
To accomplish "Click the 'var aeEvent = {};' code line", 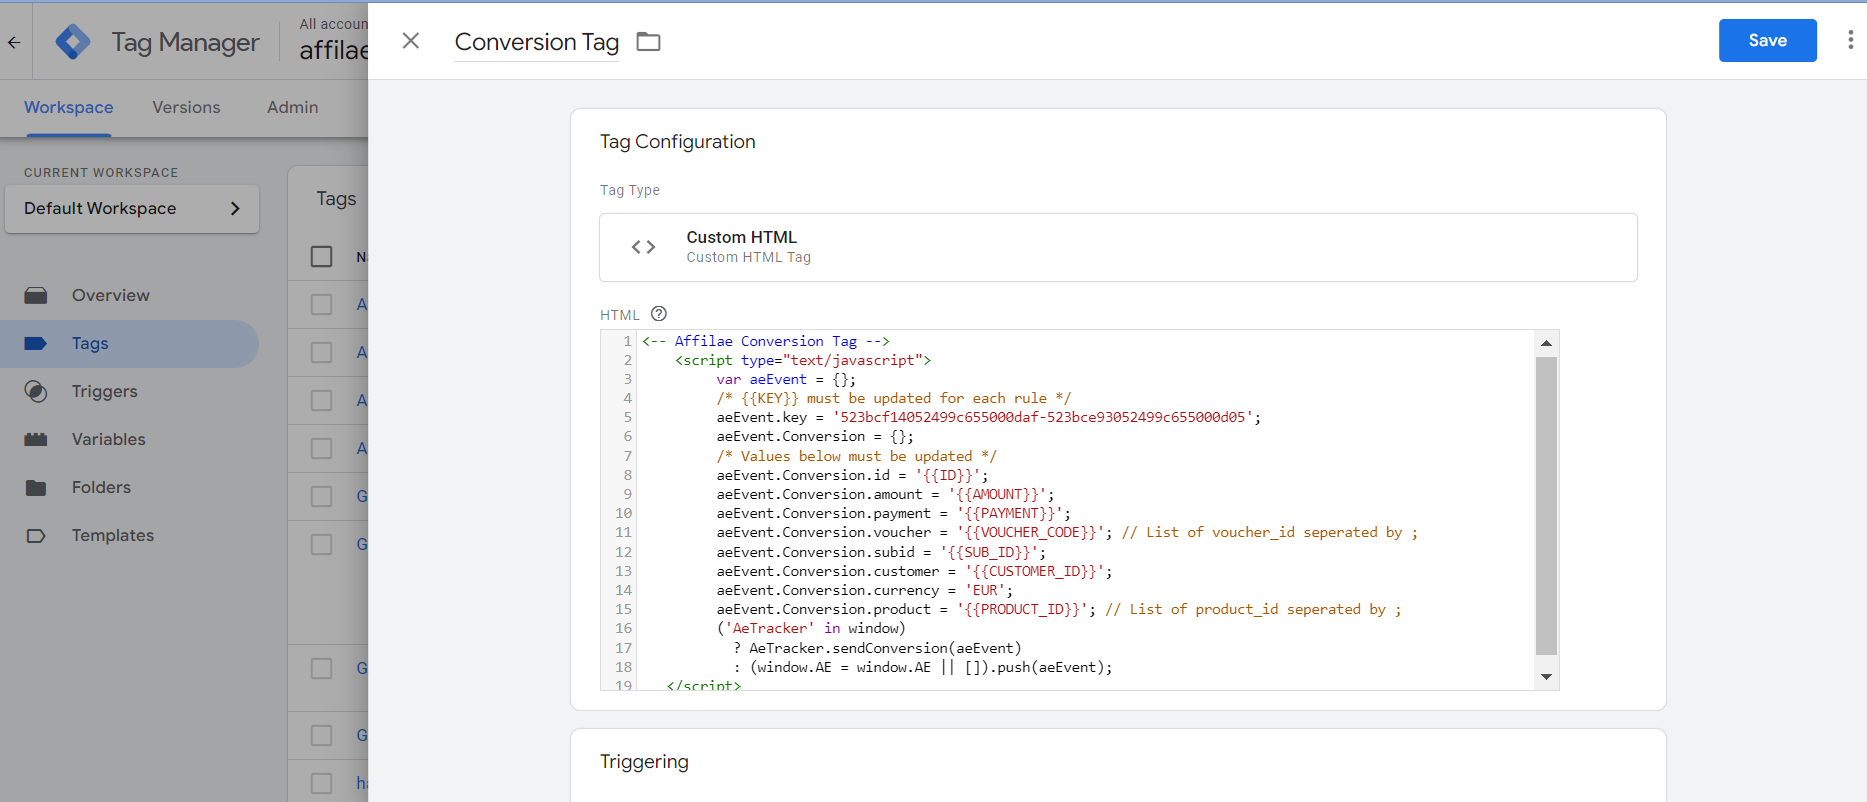I will coord(786,379).
